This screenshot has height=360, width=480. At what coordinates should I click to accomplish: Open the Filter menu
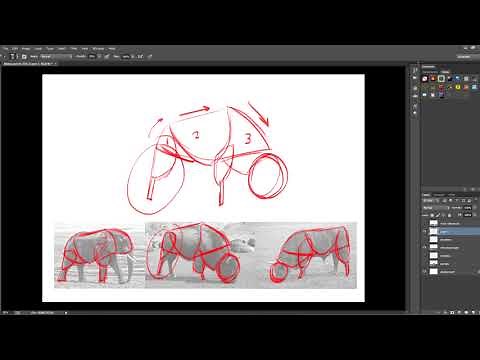click(x=74, y=48)
